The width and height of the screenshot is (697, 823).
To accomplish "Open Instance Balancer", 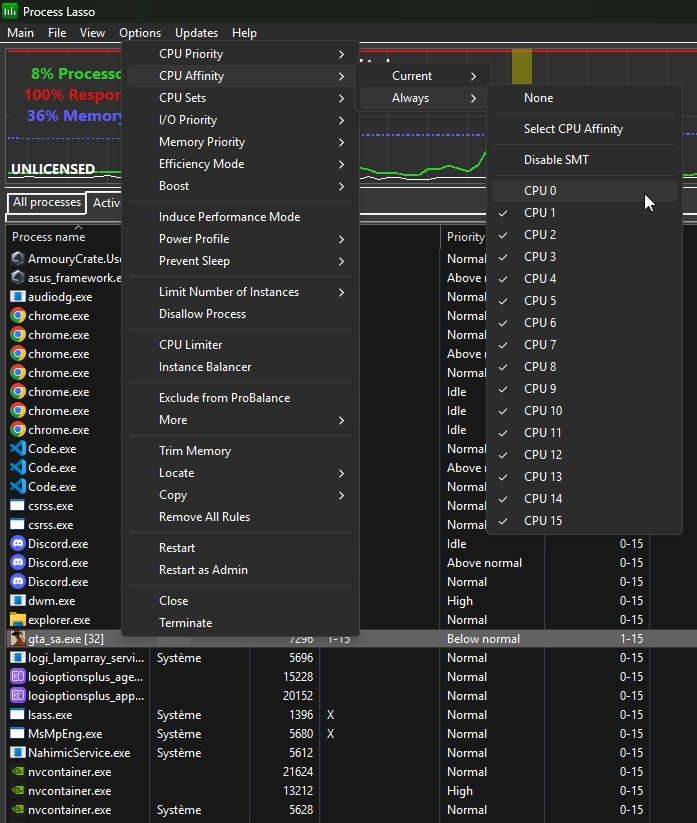I will [240, 367].
